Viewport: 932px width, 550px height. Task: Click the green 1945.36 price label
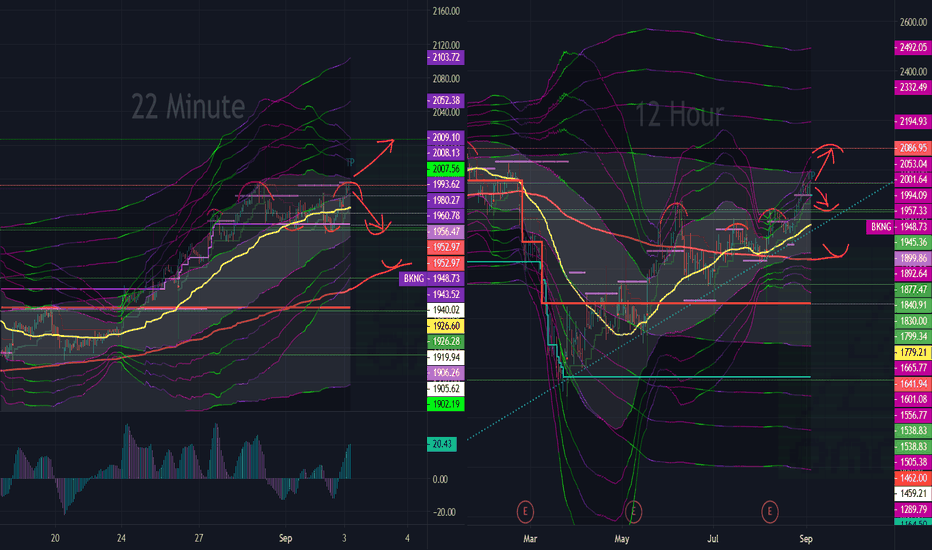pyautogui.click(x=912, y=243)
